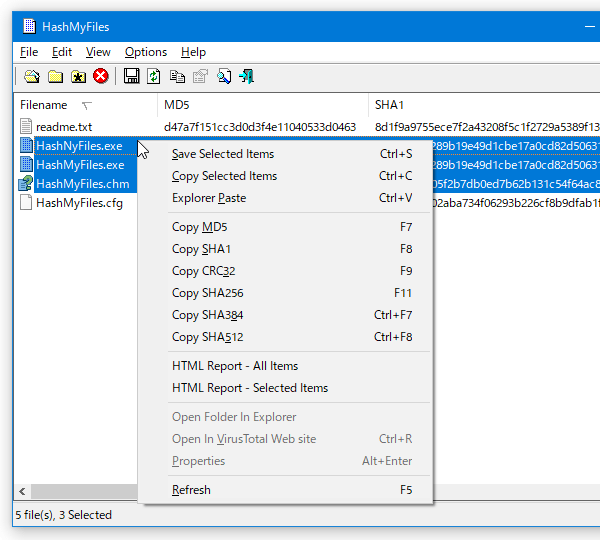
Task: Click MD5 value d47a7f151cc3d0d3f4e11040533d0463
Action: point(260,127)
